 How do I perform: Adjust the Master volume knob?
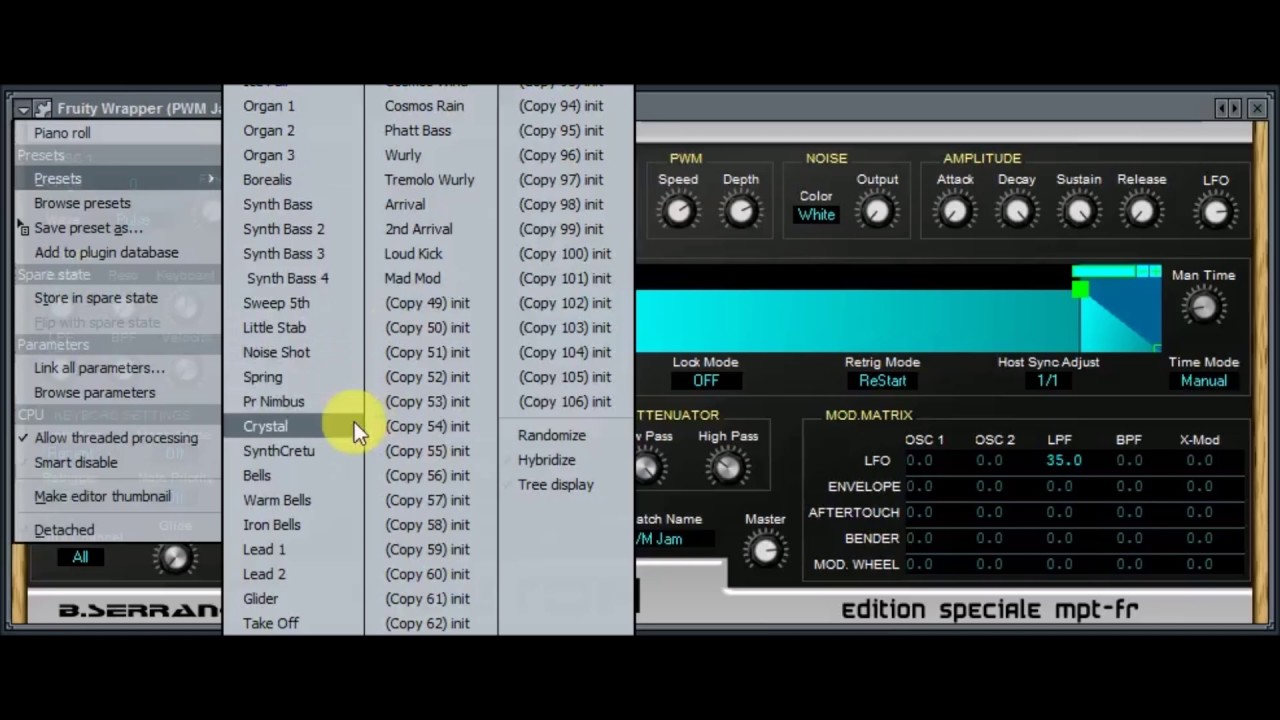[765, 550]
